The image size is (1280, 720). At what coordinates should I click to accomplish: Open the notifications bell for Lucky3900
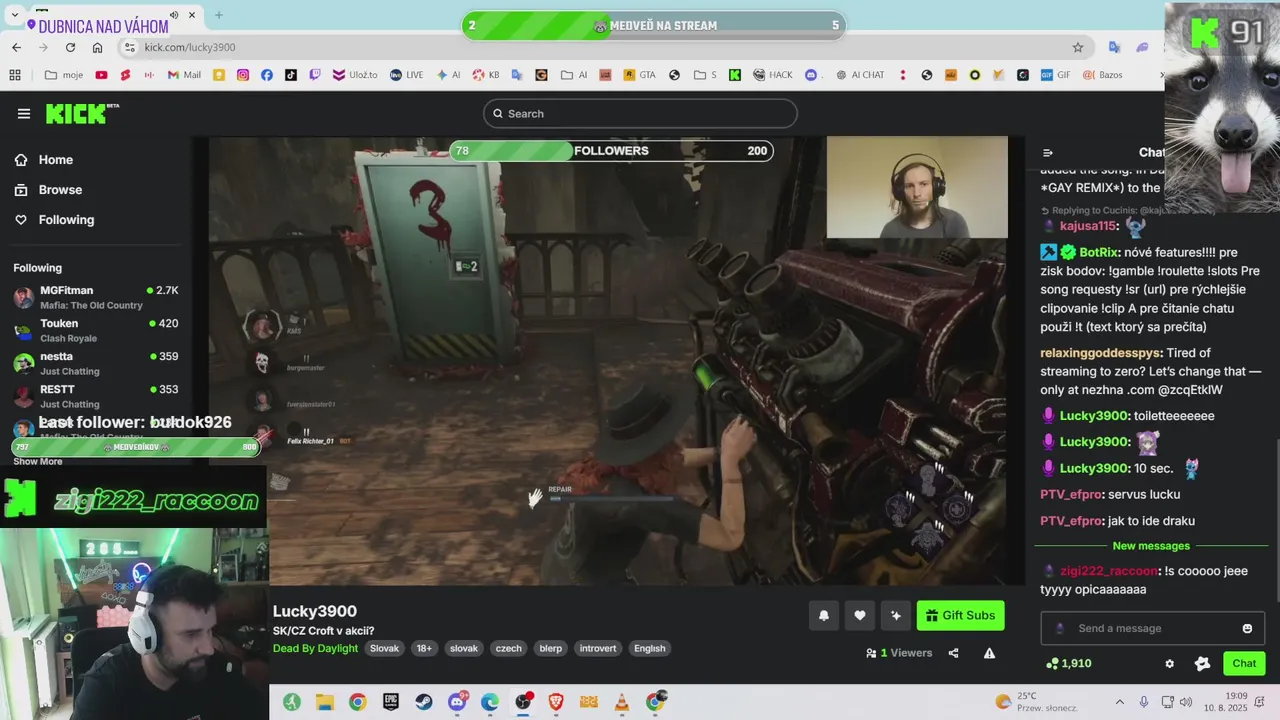coord(824,616)
